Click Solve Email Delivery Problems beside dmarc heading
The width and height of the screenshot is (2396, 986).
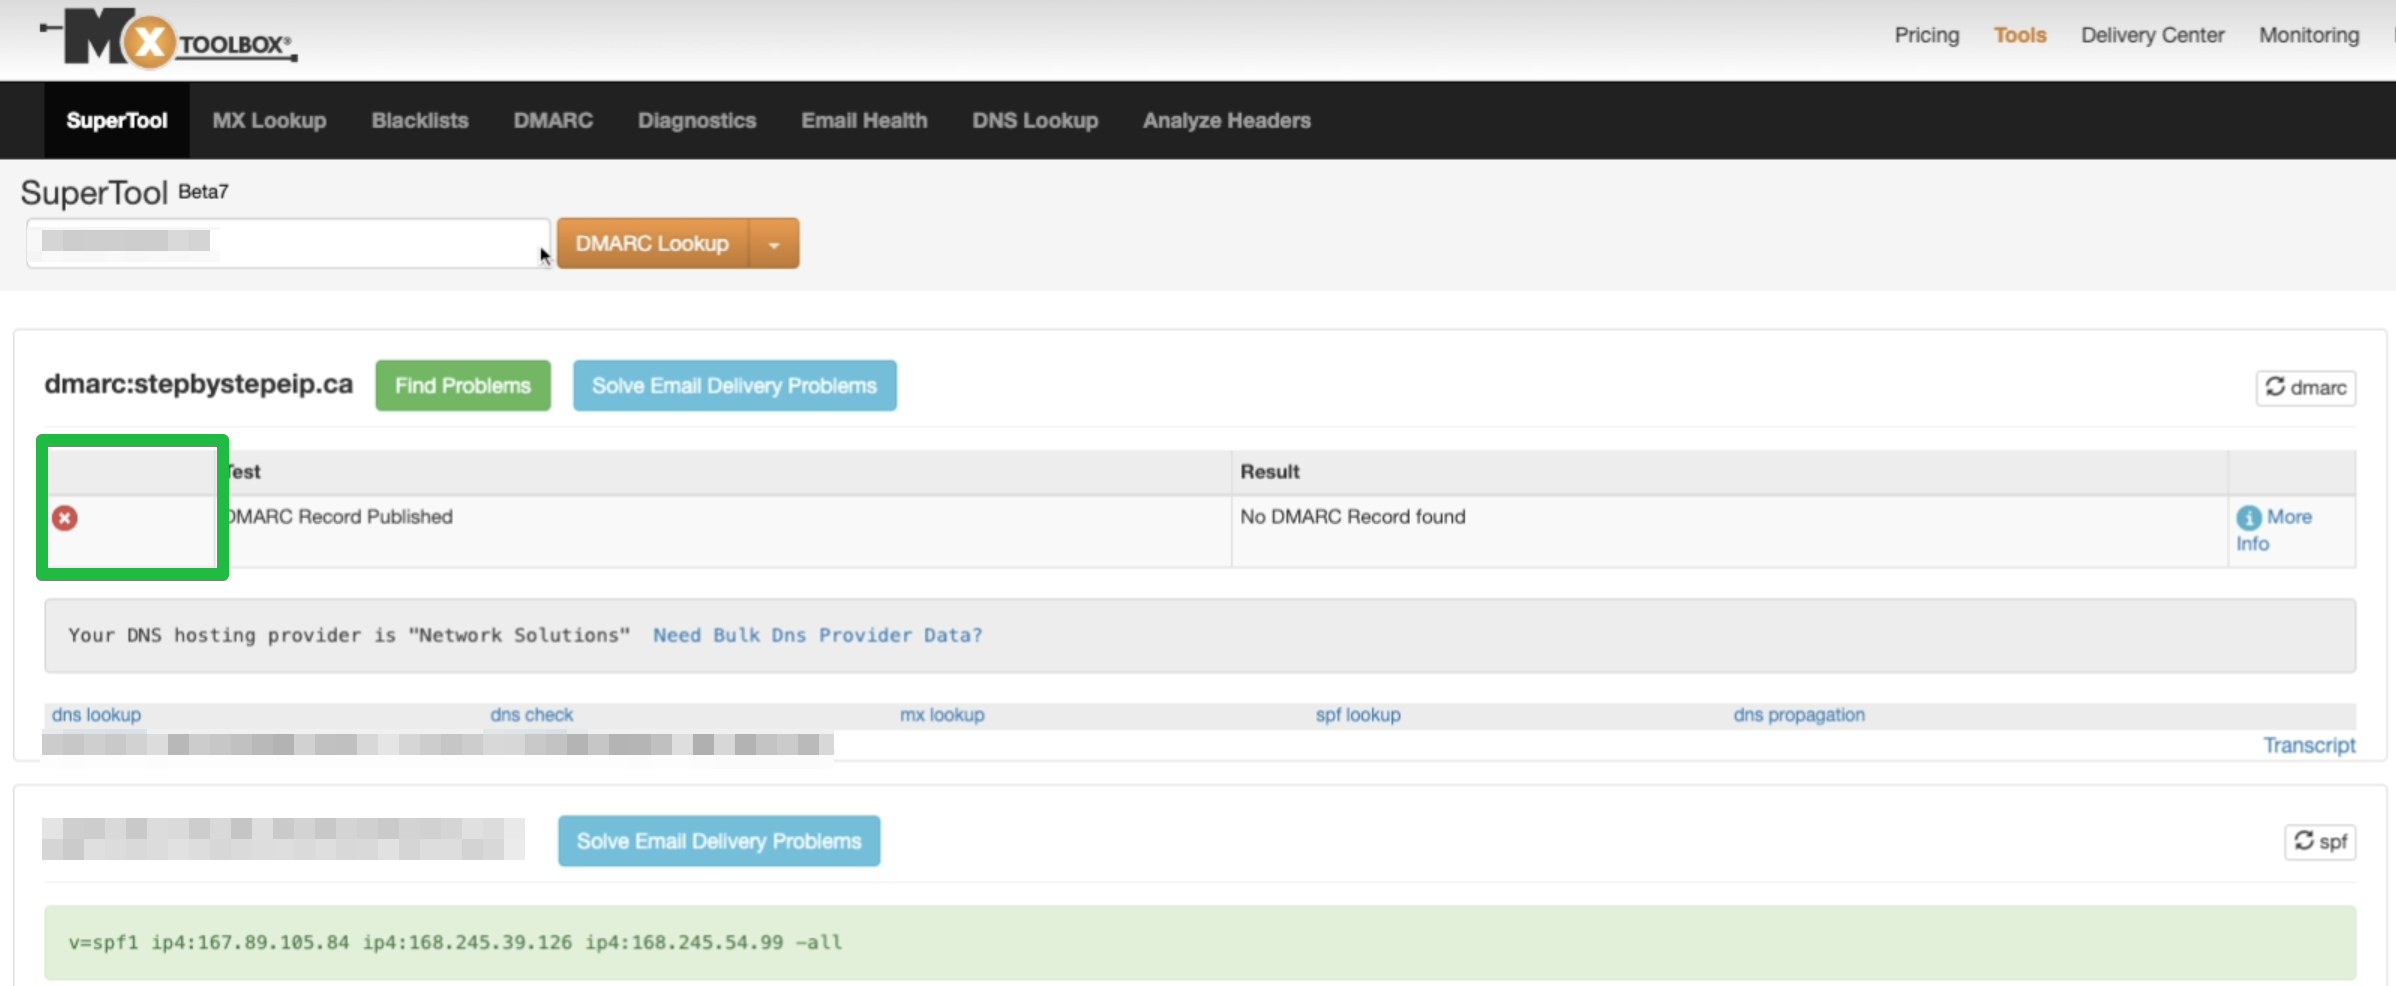pyautogui.click(x=734, y=386)
